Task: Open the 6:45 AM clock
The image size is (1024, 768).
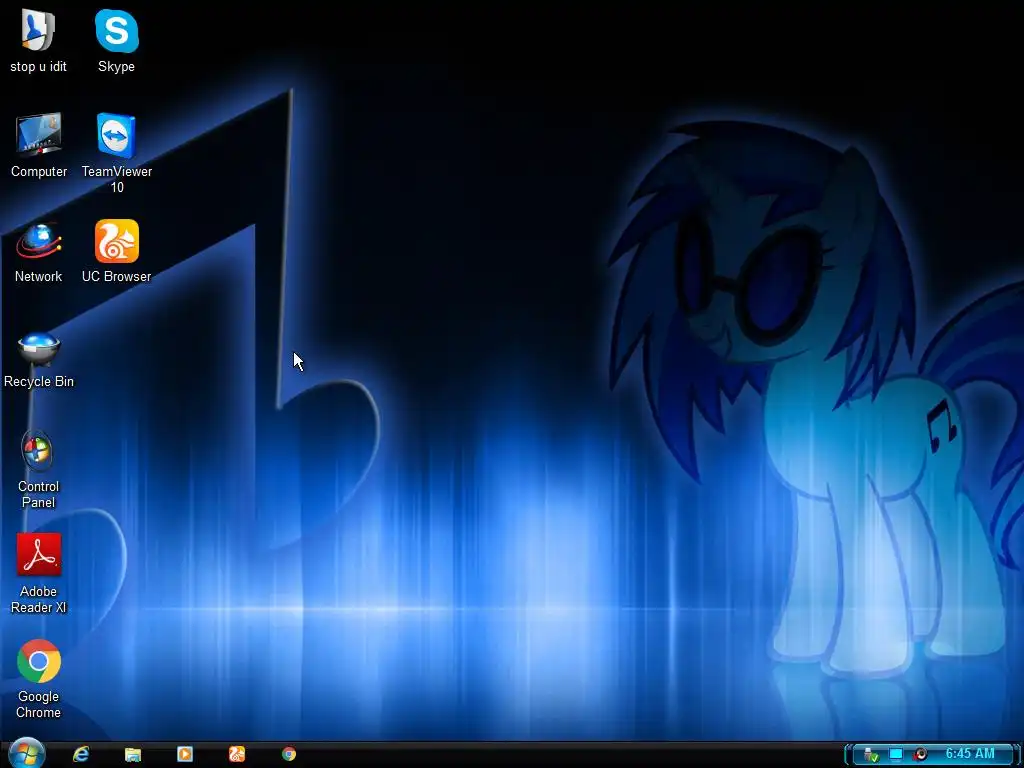Action: click(970, 754)
